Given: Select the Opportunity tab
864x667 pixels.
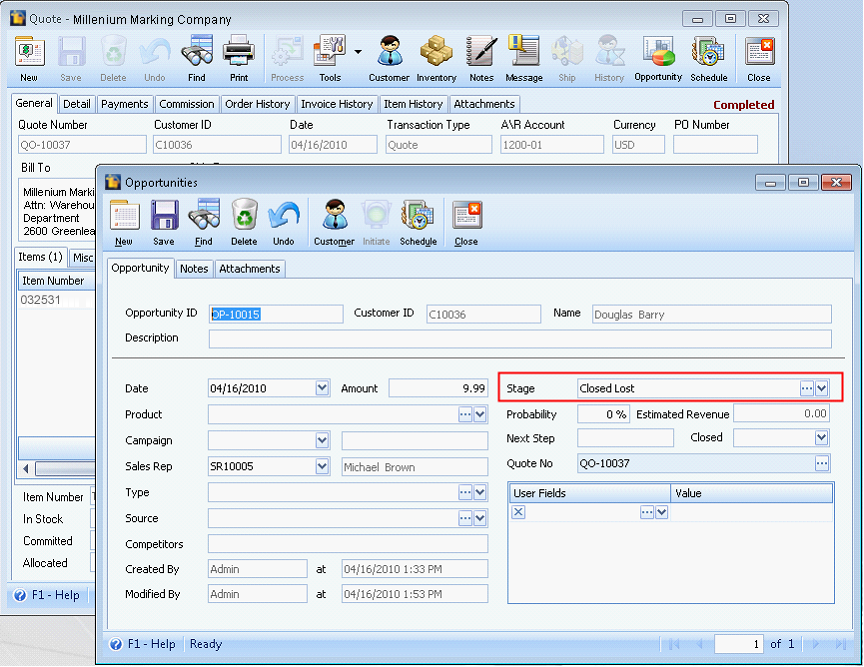Looking at the screenshot, I should tap(141, 268).
